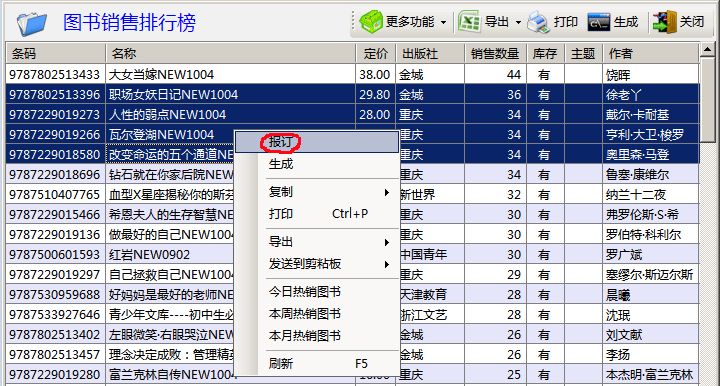Select the row 大女当嫁NEW1004
This screenshot has height=386, width=720.
coord(352,74)
